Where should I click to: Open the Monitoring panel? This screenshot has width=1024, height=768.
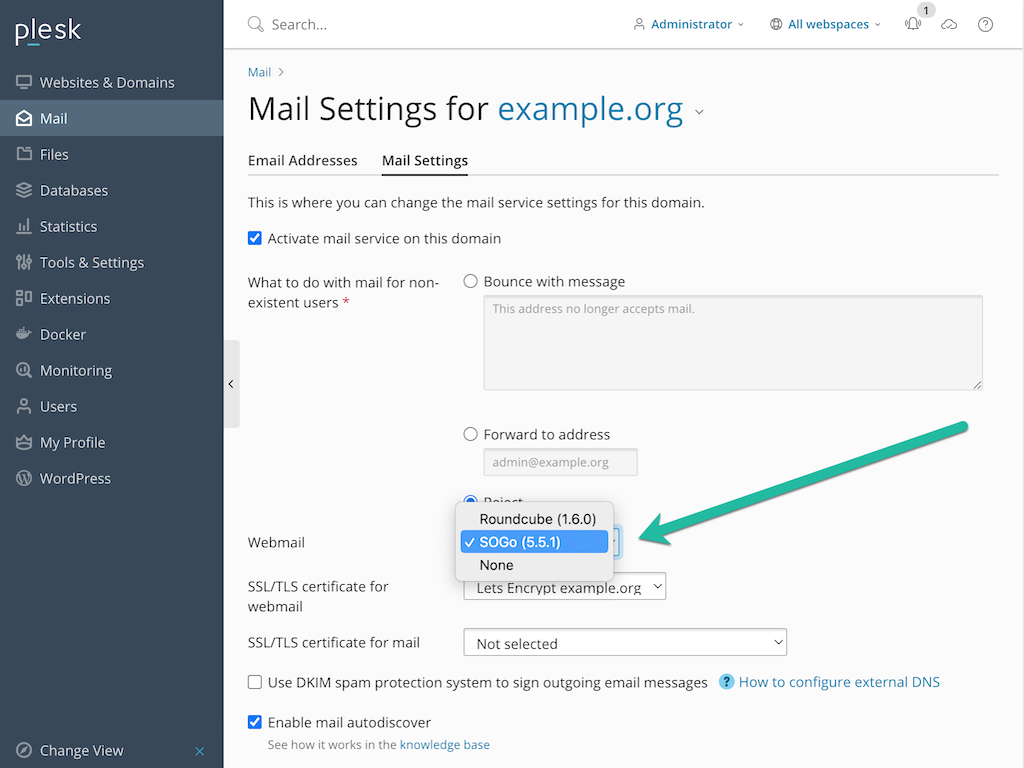click(75, 370)
